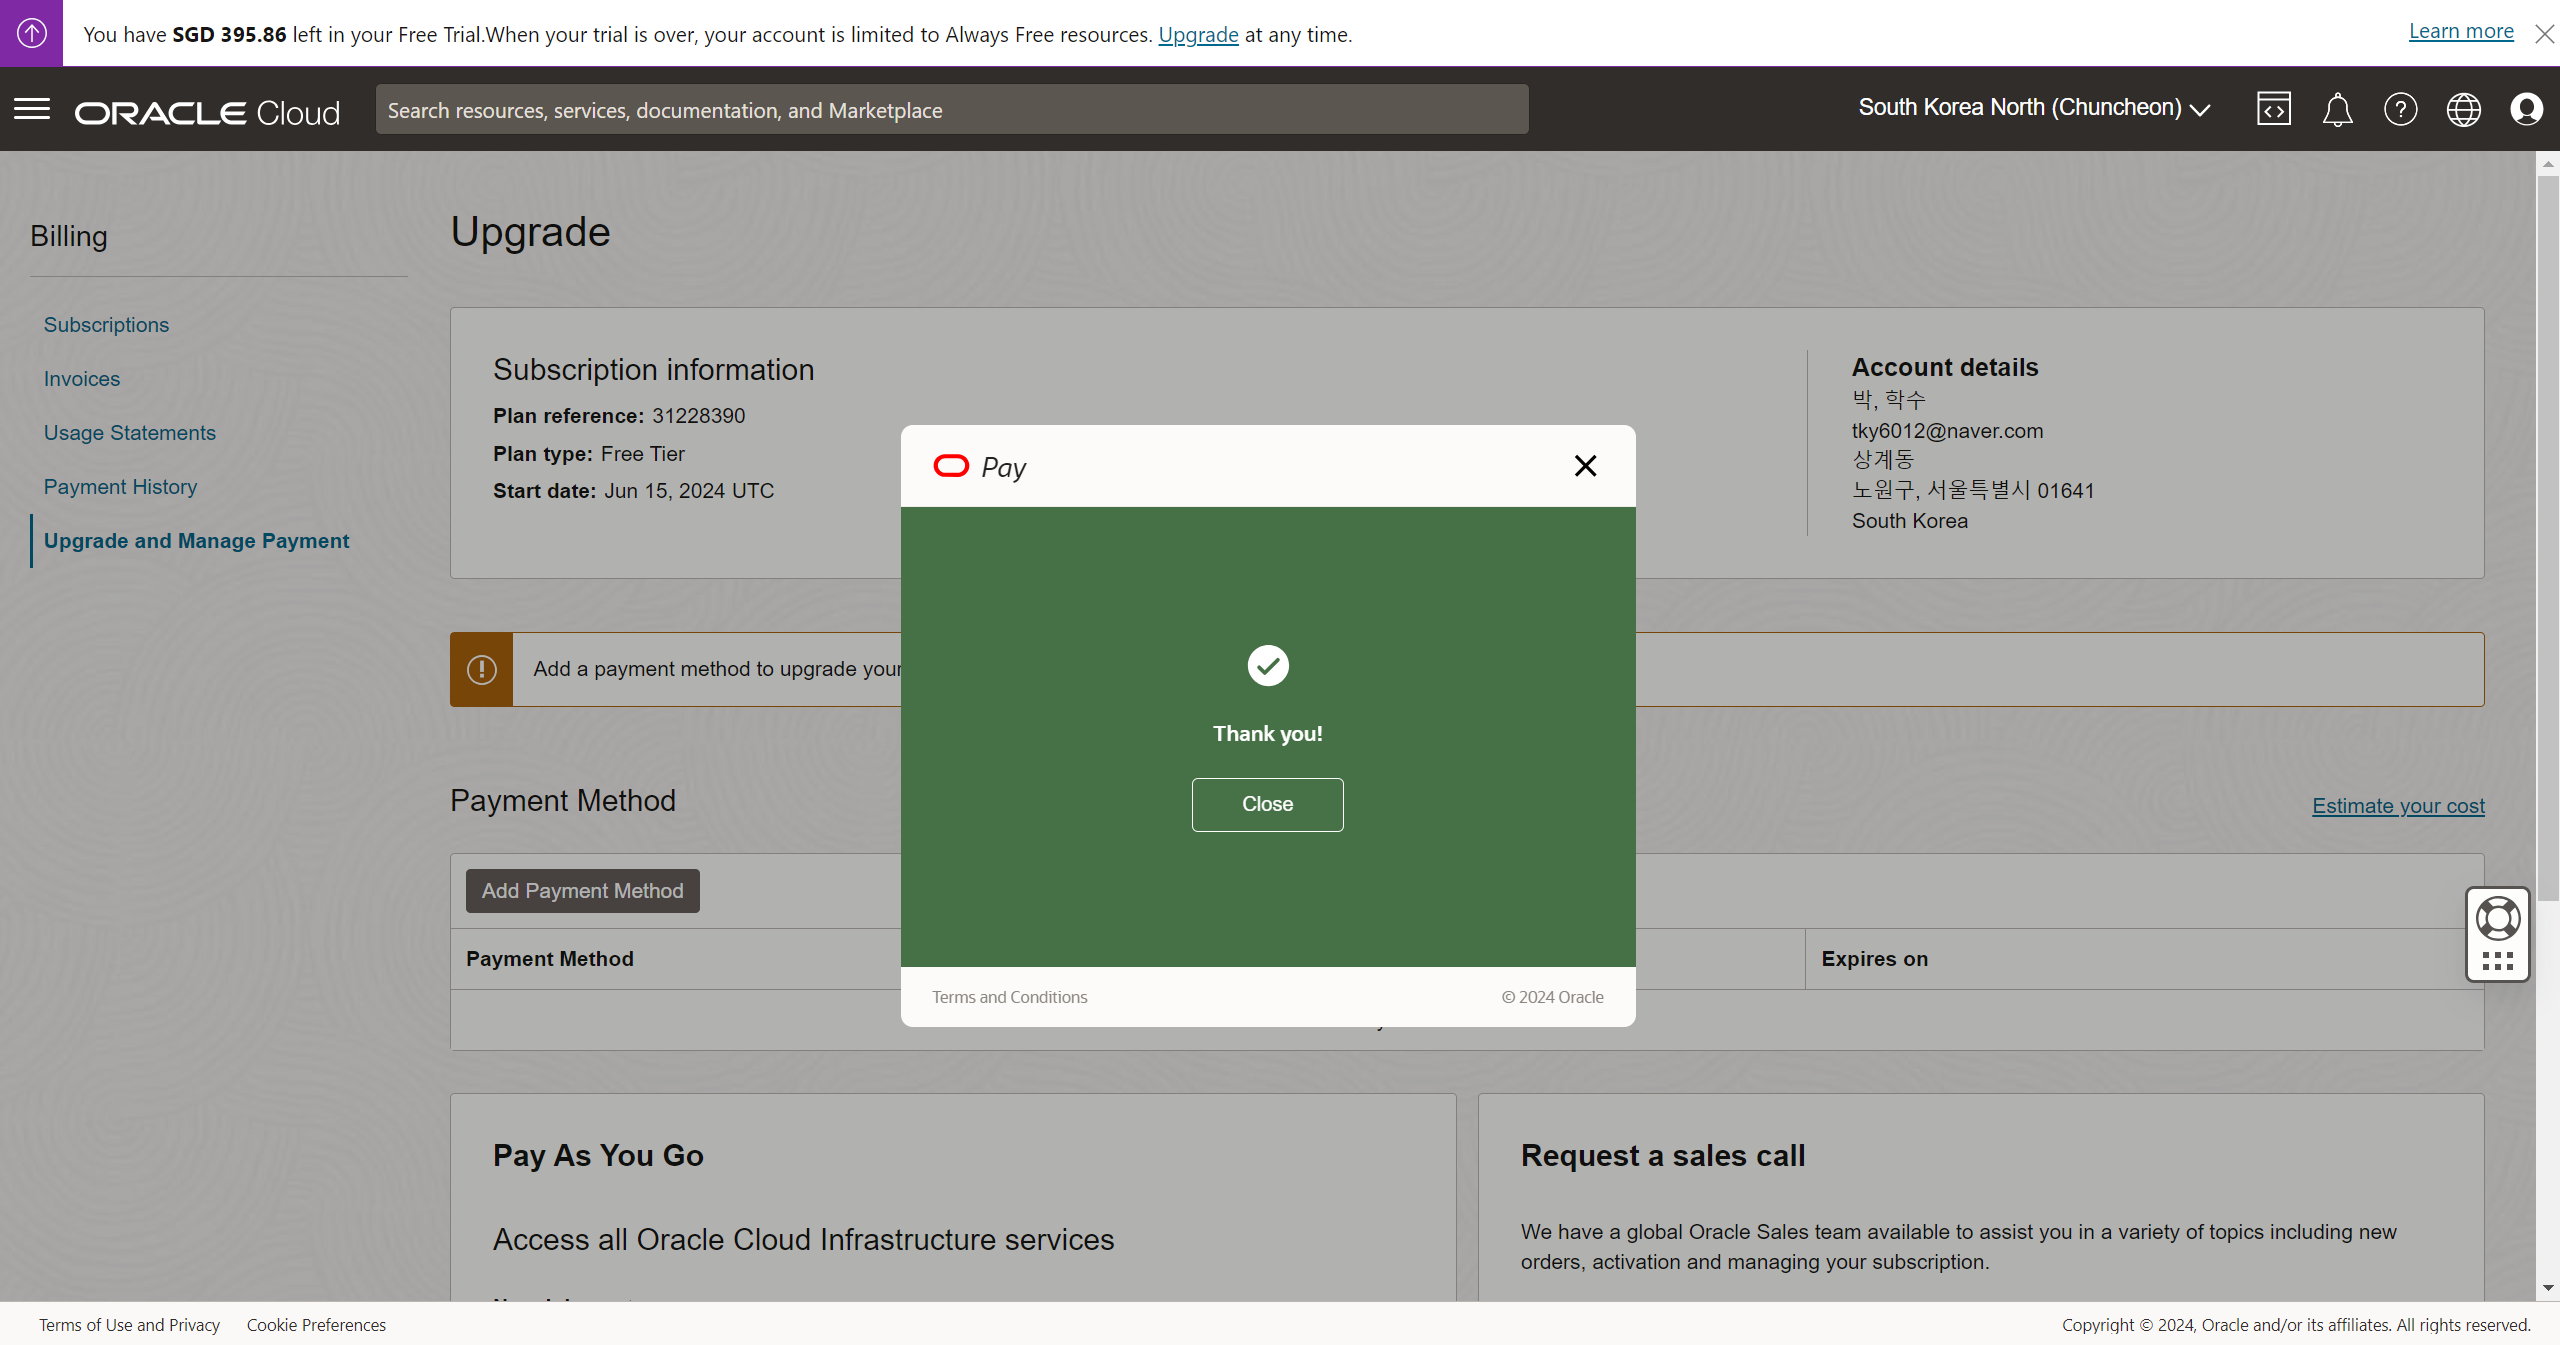
Task: Click the © 2024 Oracle dialog footer text
Action: tap(1552, 997)
